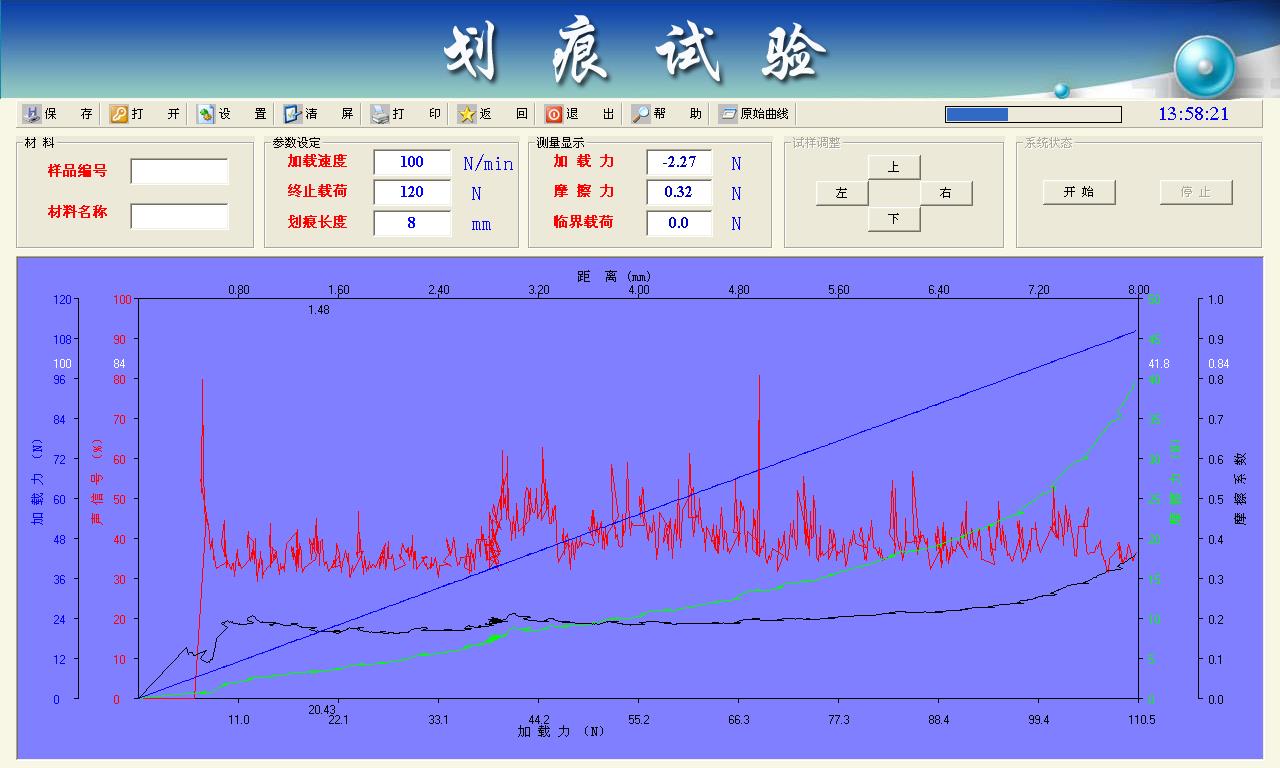The height and width of the screenshot is (768, 1280).
Task: Click the blue progress bar in toolbar
Action: [1032, 114]
